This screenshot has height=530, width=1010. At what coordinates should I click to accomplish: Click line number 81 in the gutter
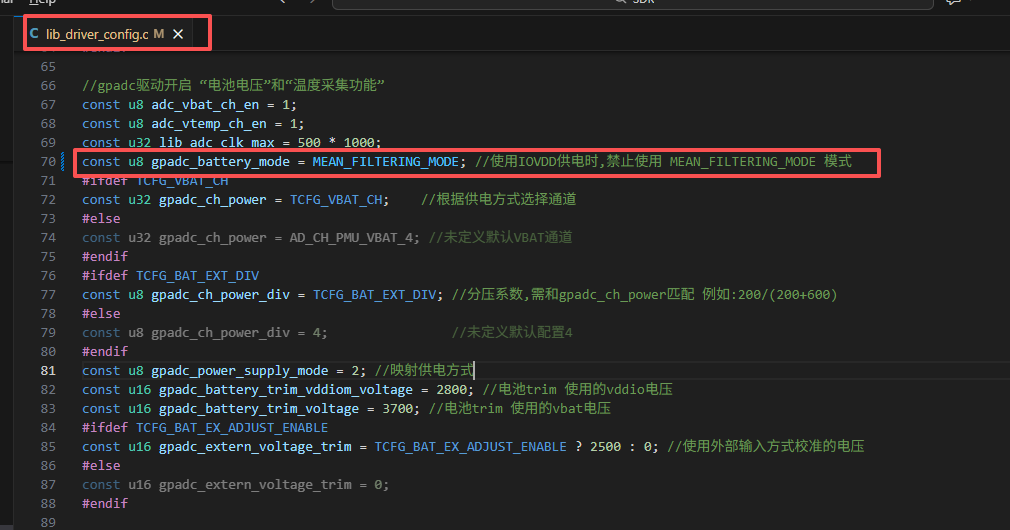pos(48,370)
